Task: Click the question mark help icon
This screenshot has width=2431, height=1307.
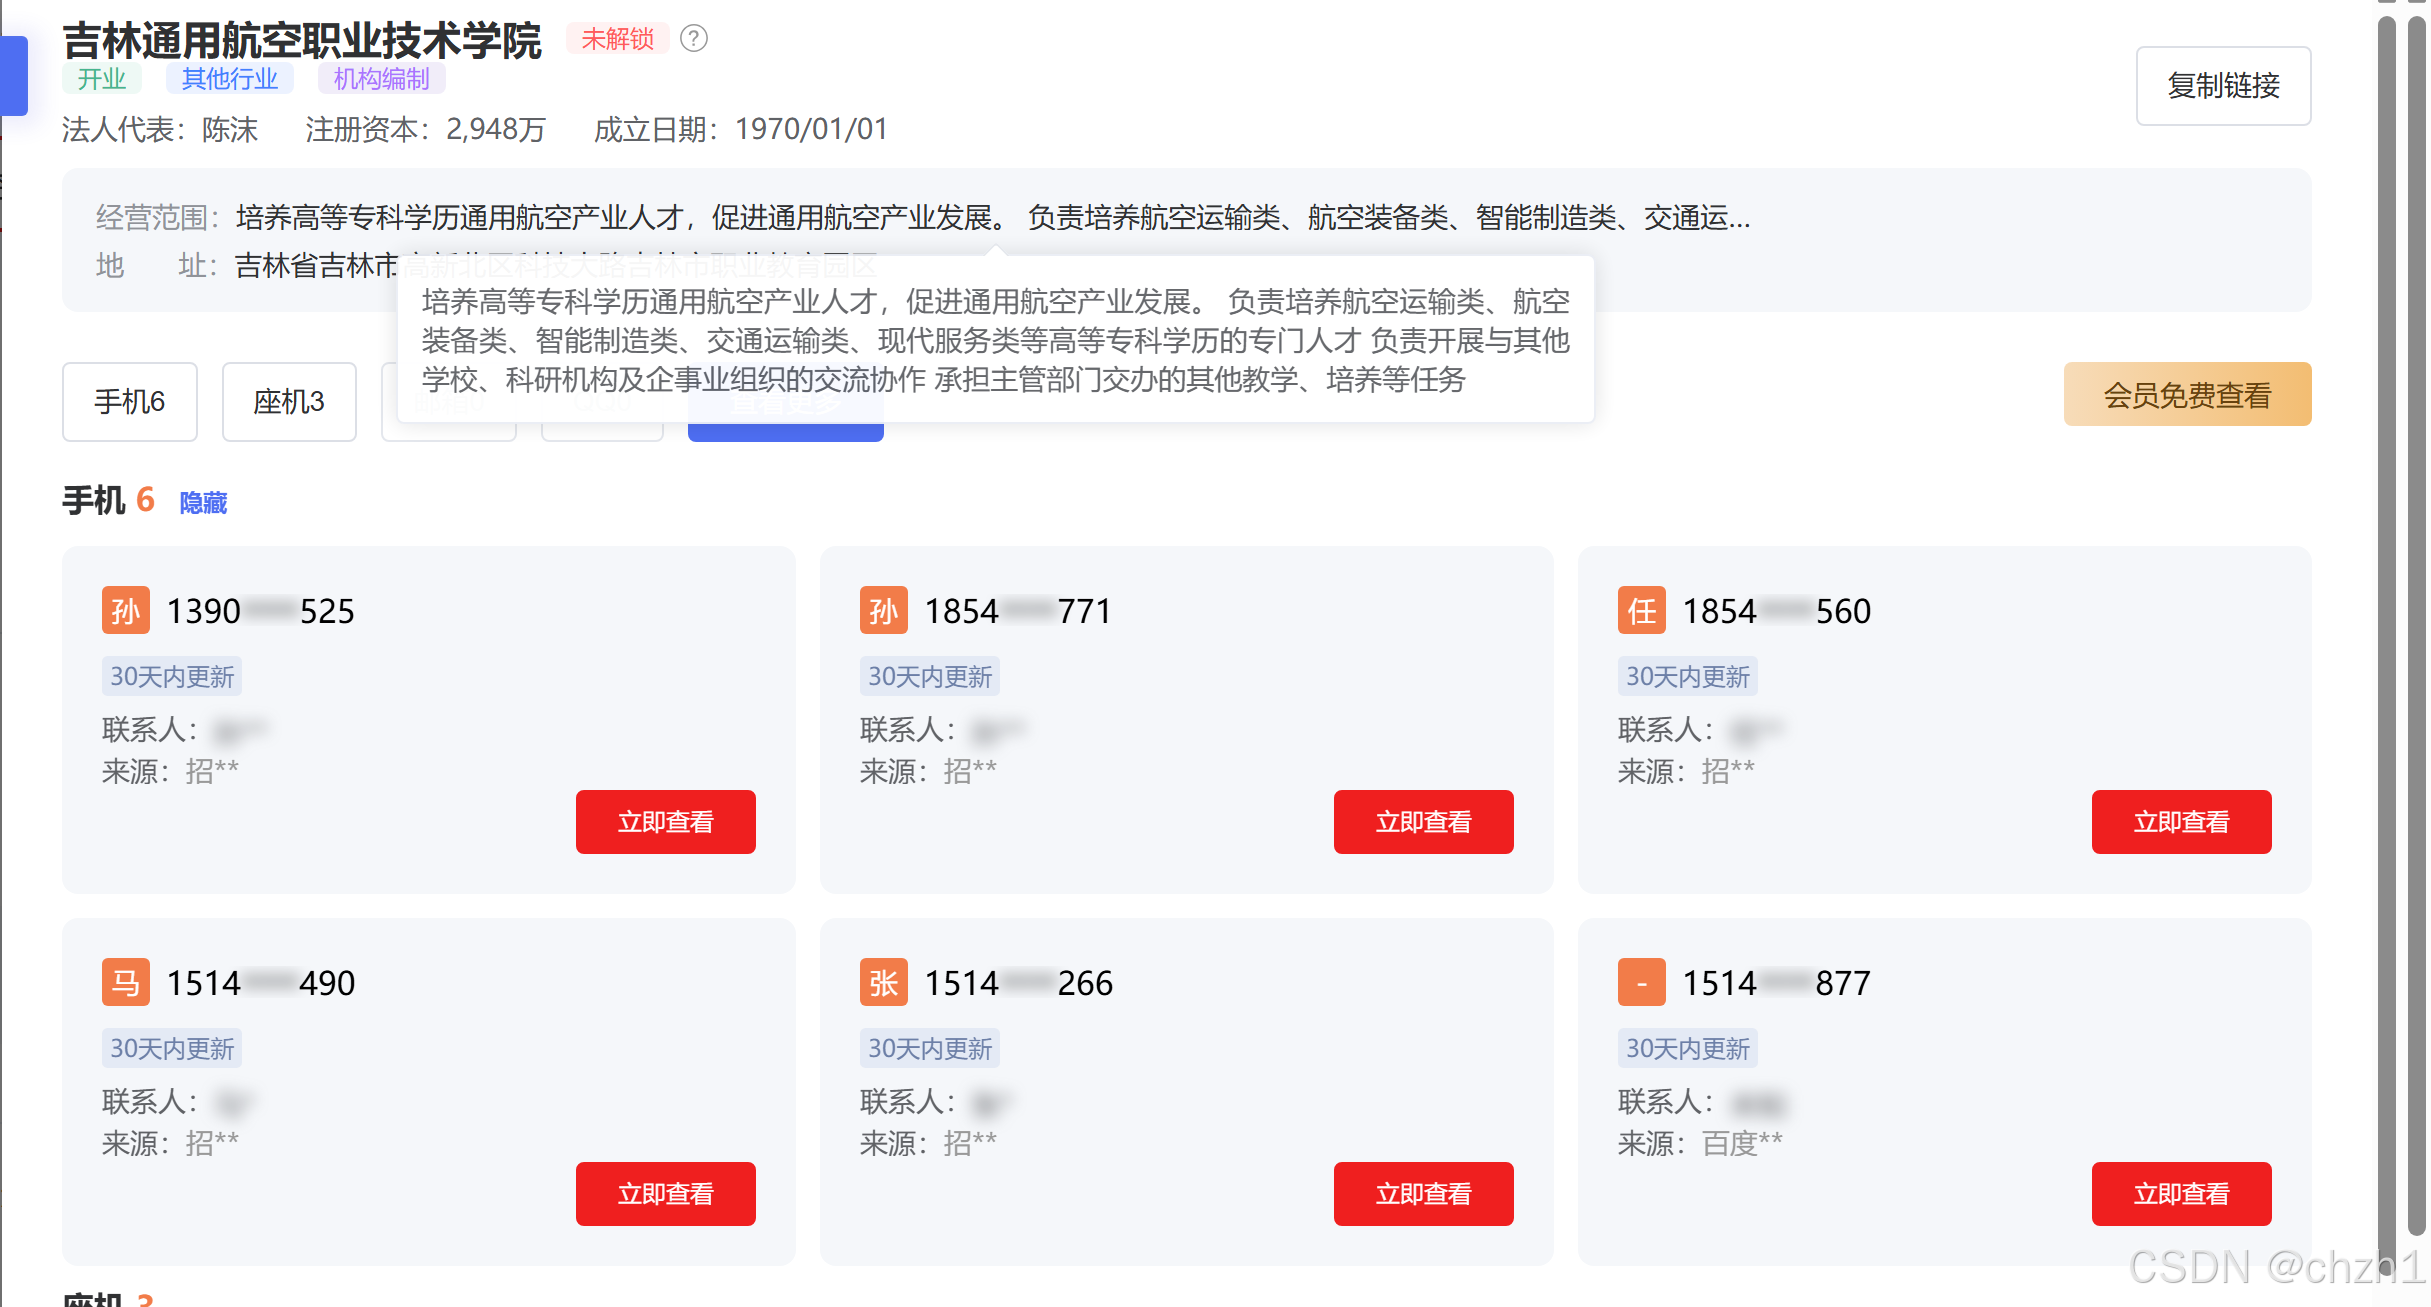Action: (693, 38)
